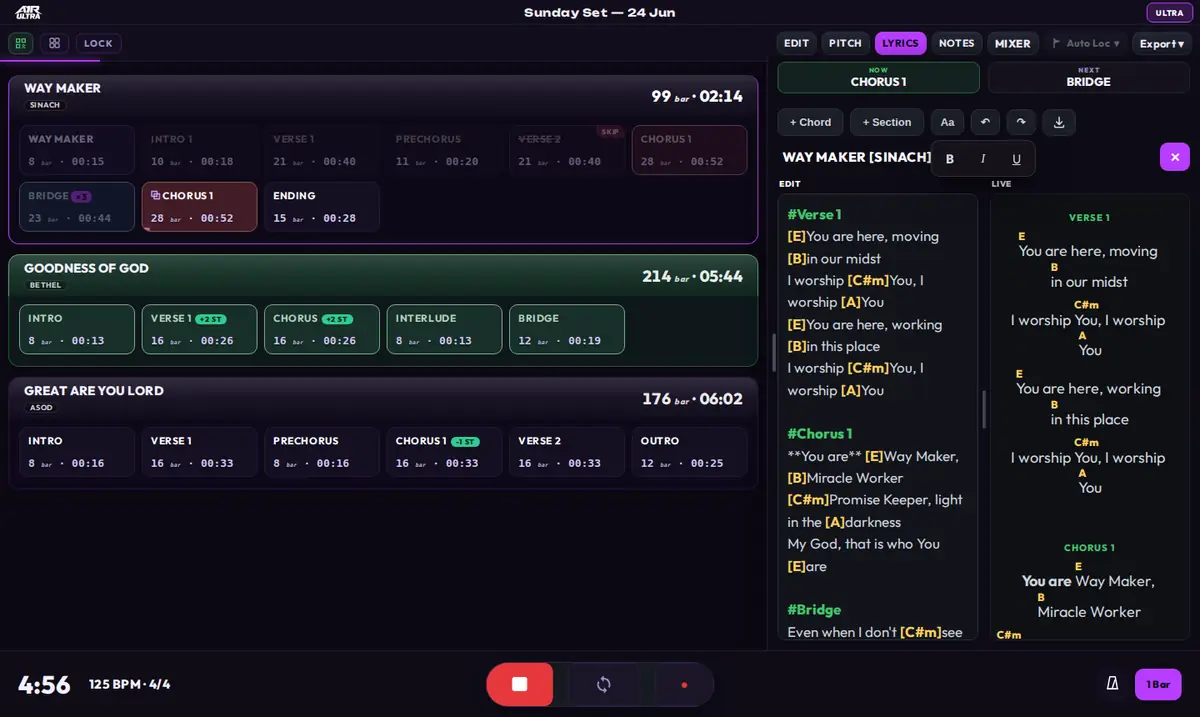Start recording with the record dot
Viewport: 1200px width, 717px height.
[x=684, y=684]
